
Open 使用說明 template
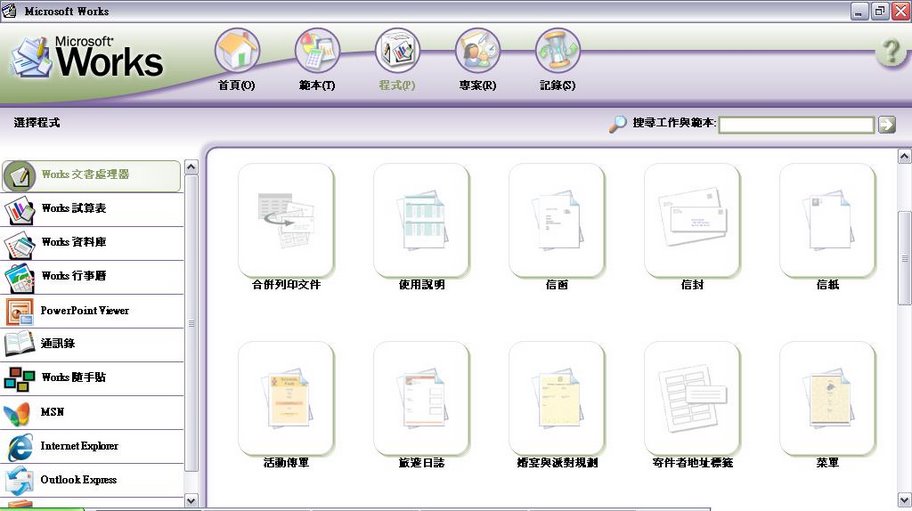coord(421,220)
